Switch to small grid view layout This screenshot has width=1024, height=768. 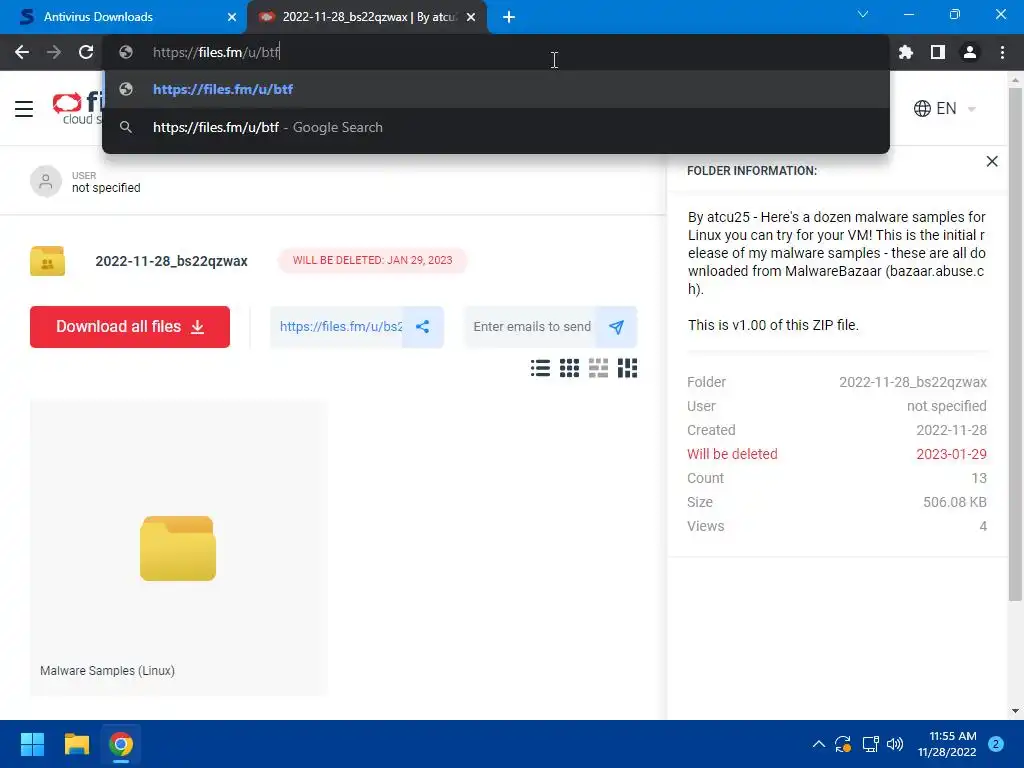pyautogui.click(x=569, y=368)
